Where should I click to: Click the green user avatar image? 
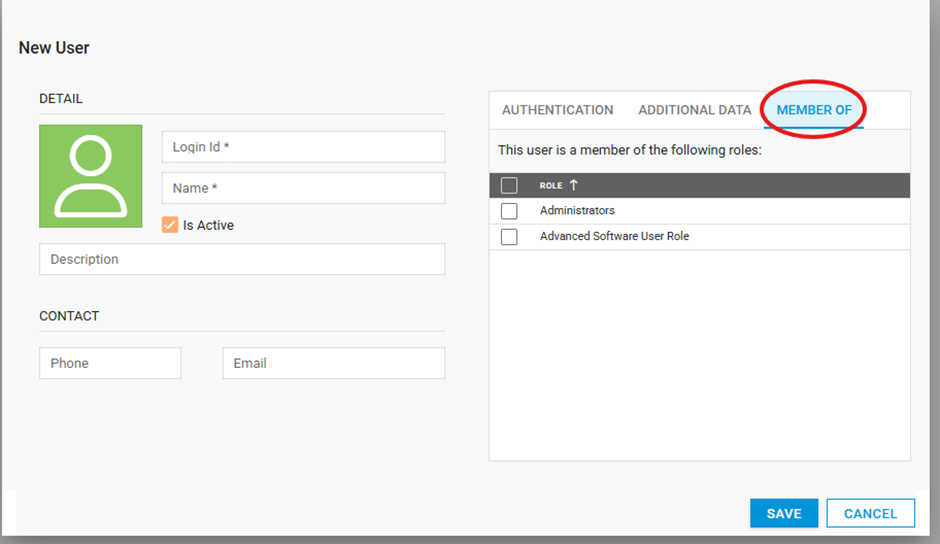coord(90,176)
